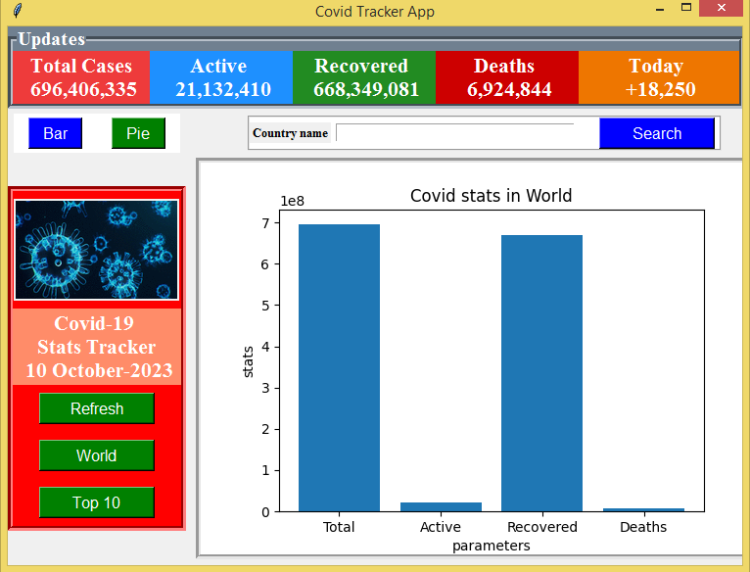The height and width of the screenshot is (572, 750).
Task: Open the Top 10 countries list
Action: 97,502
